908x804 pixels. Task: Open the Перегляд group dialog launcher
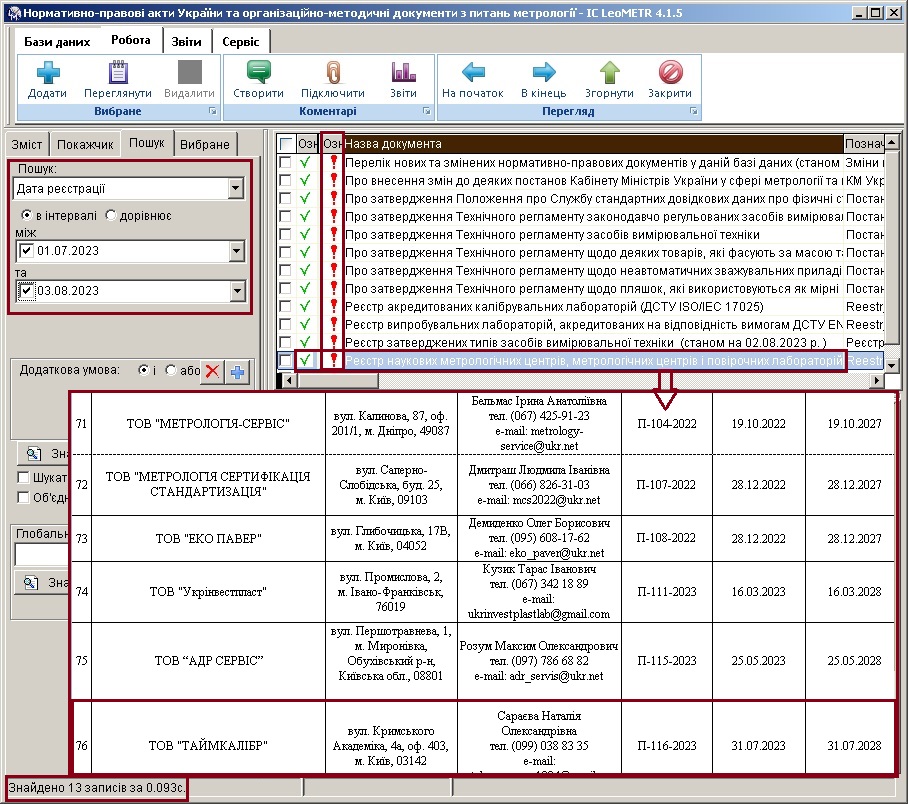tap(694, 111)
